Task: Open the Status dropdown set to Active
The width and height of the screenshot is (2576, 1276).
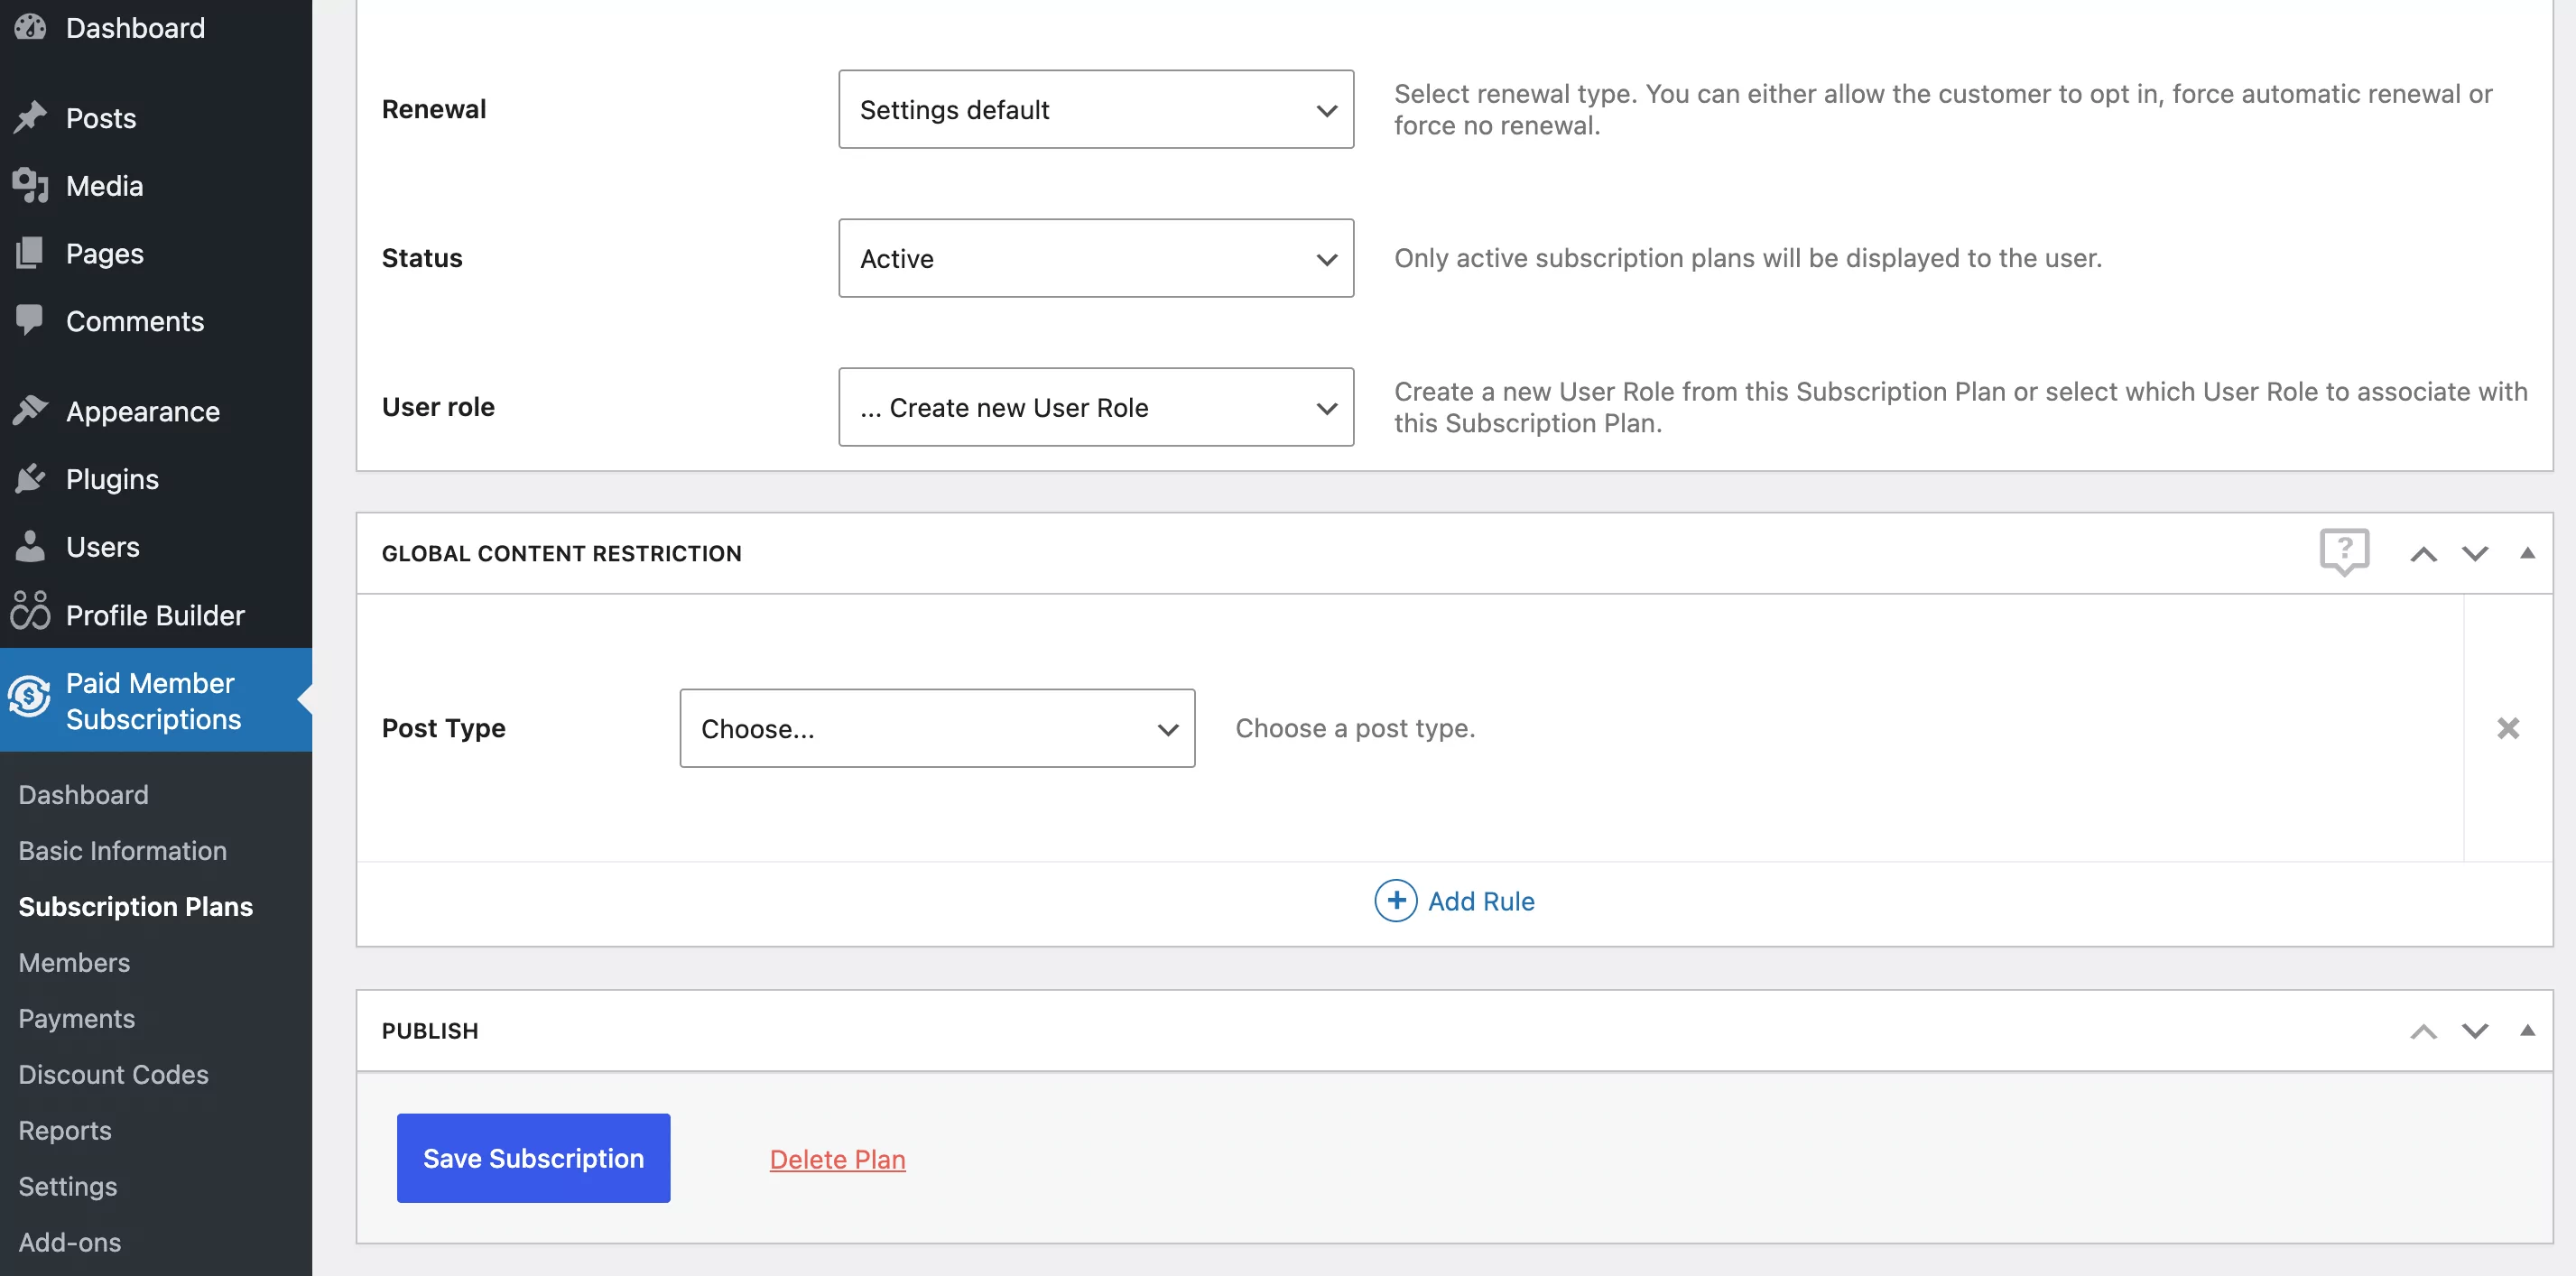Action: click(x=1096, y=258)
